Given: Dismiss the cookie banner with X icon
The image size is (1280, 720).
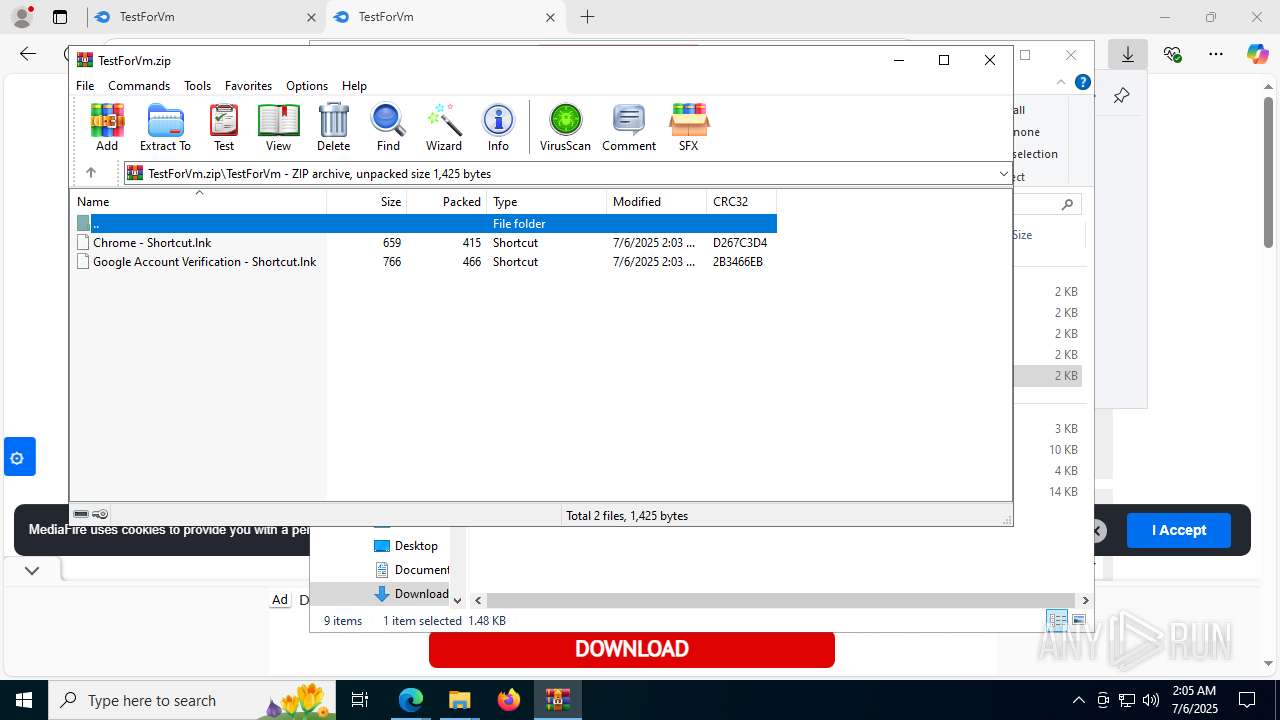Looking at the screenshot, I should pyautogui.click(x=1097, y=531).
